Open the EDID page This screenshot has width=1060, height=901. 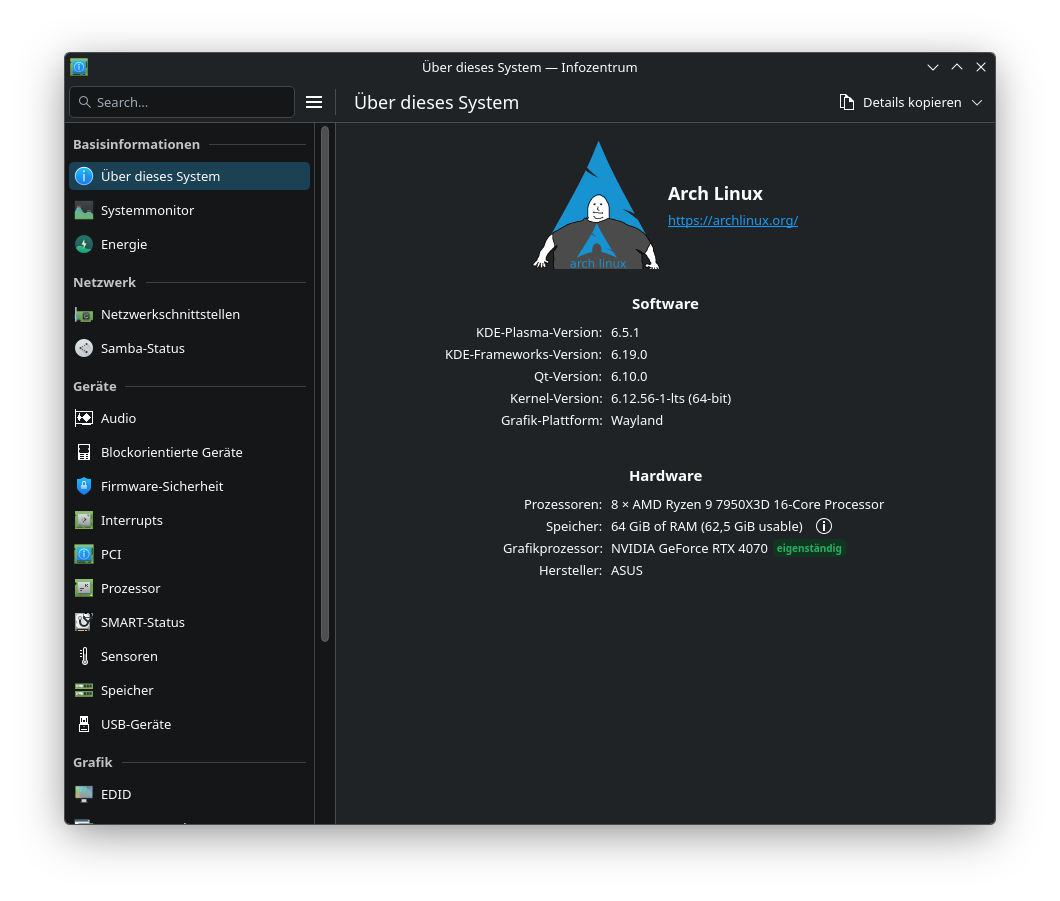[x=189, y=795]
